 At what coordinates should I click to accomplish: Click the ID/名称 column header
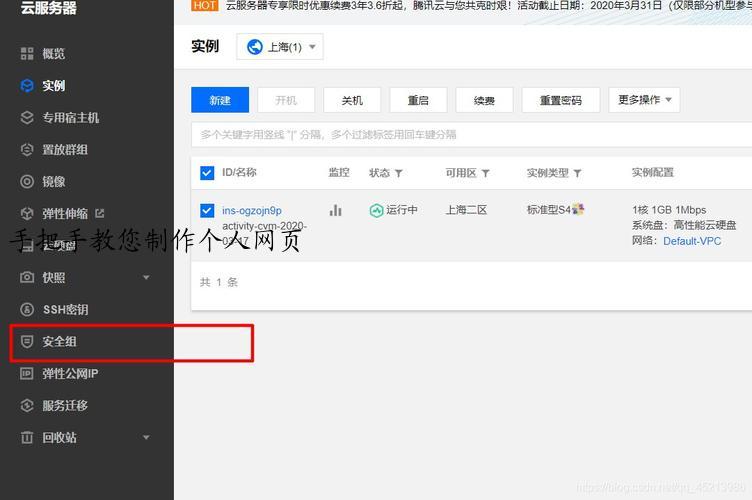[239, 173]
